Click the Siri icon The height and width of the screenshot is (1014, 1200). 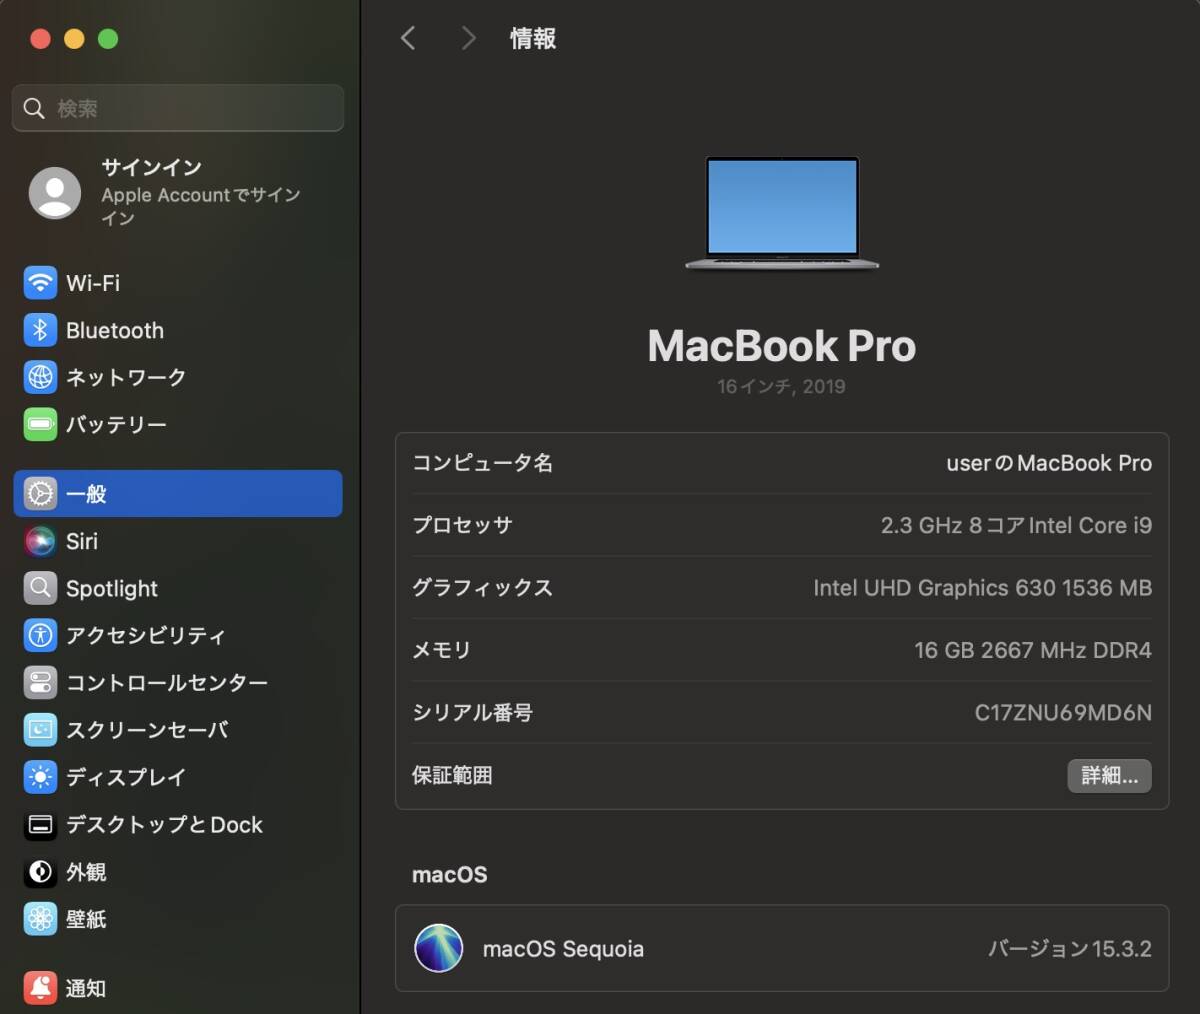(x=40, y=541)
